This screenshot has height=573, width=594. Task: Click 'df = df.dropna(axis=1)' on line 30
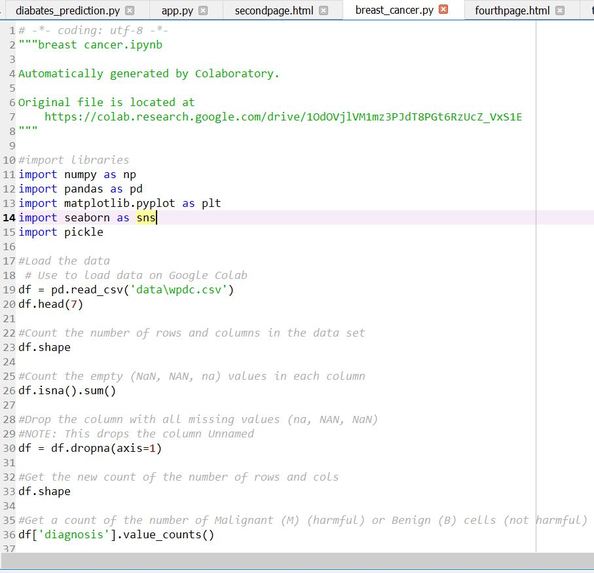[x=90, y=448]
